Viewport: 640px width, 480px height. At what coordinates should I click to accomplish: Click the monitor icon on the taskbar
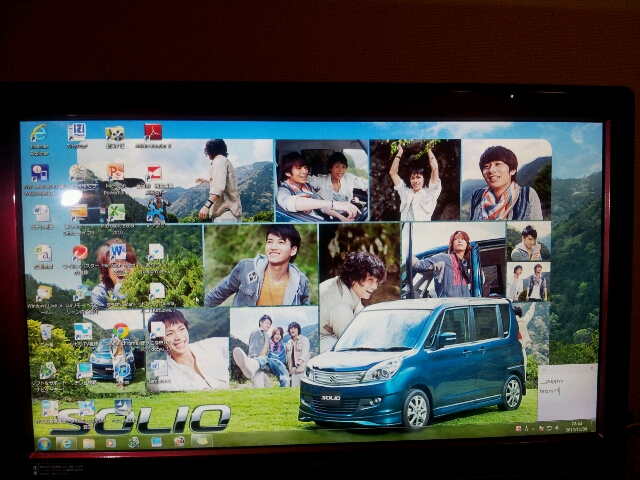click(156, 442)
